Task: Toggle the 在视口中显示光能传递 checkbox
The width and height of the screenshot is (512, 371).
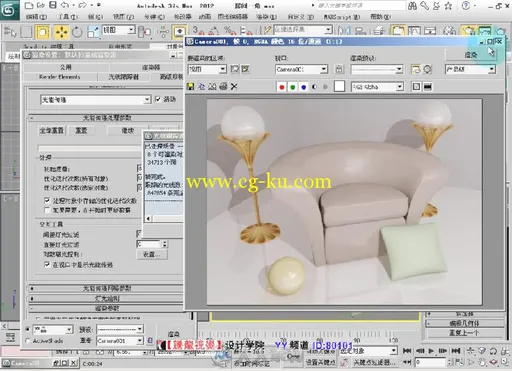Action: (x=47, y=265)
